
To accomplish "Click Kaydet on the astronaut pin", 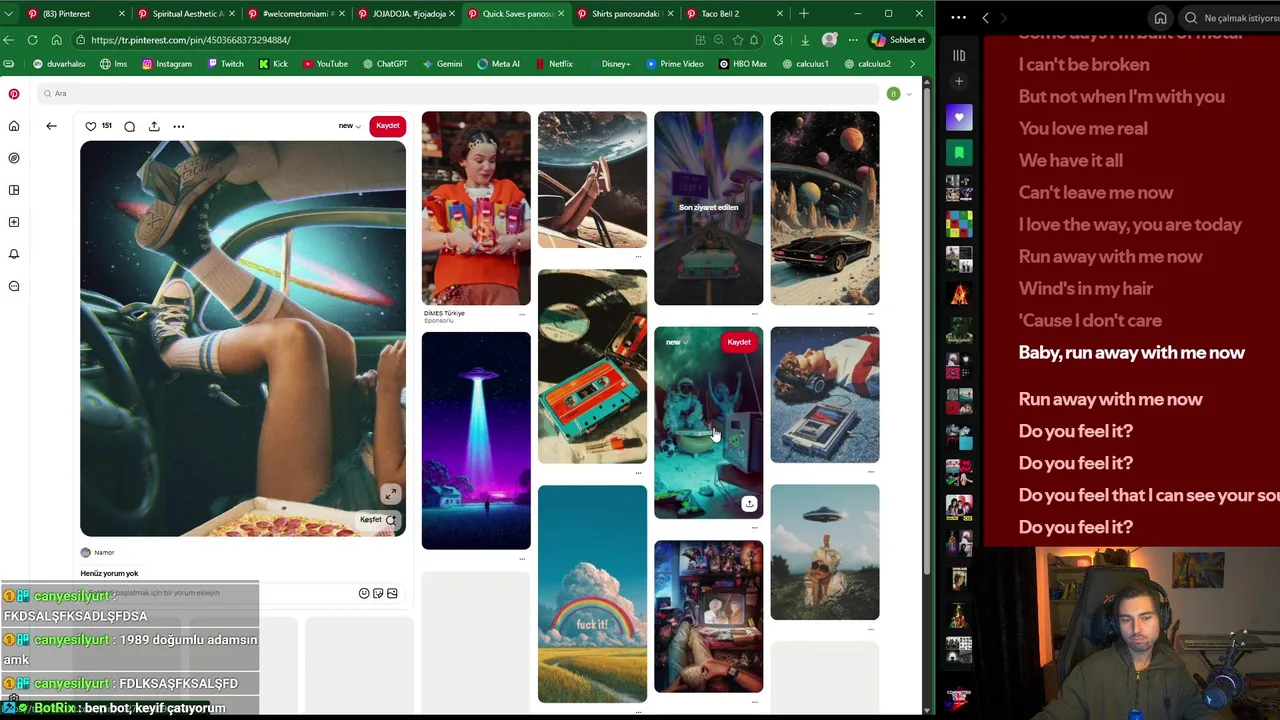I will pos(739,342).
